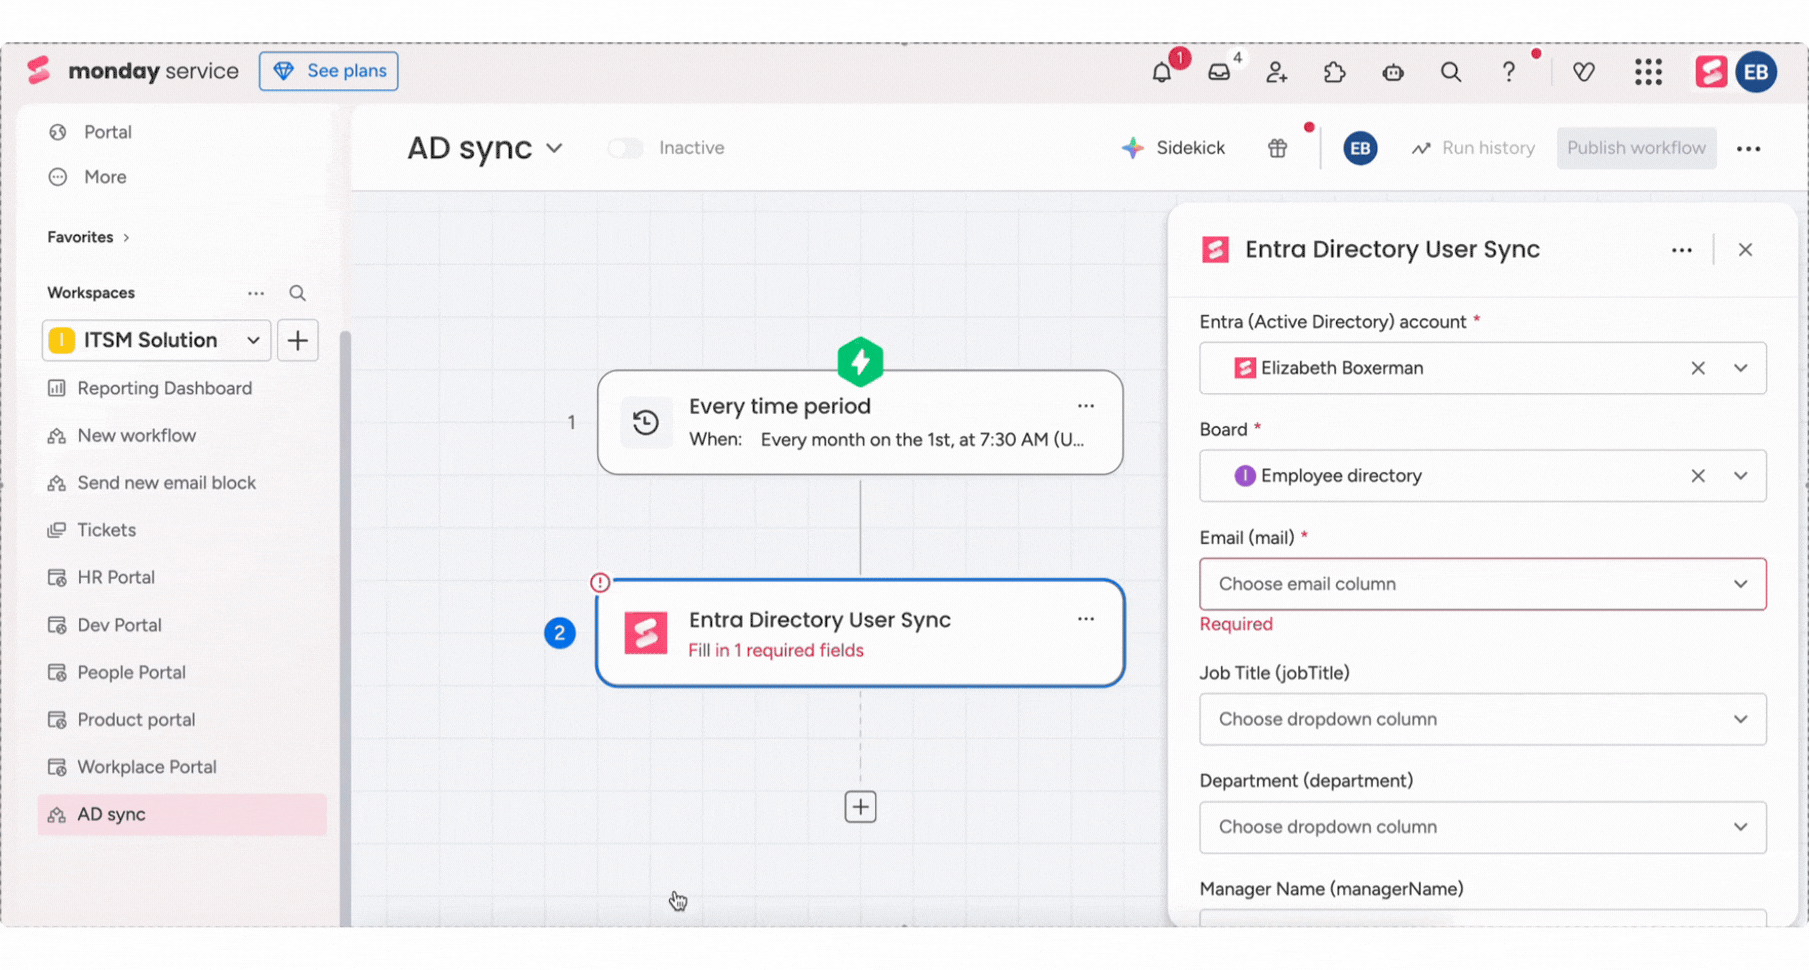Open the nine-dot product switcher
Screen dimensions: 1809x970
1648,72
